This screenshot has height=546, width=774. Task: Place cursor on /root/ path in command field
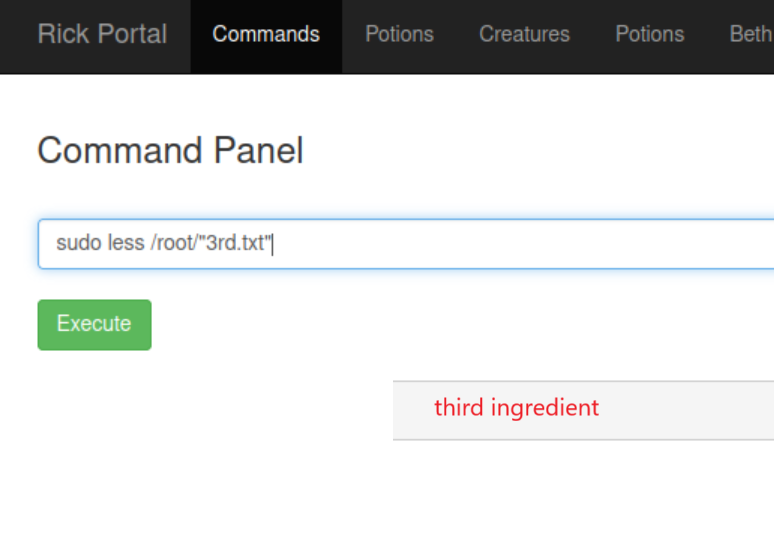pyautogui.click(x=174, y=243)
